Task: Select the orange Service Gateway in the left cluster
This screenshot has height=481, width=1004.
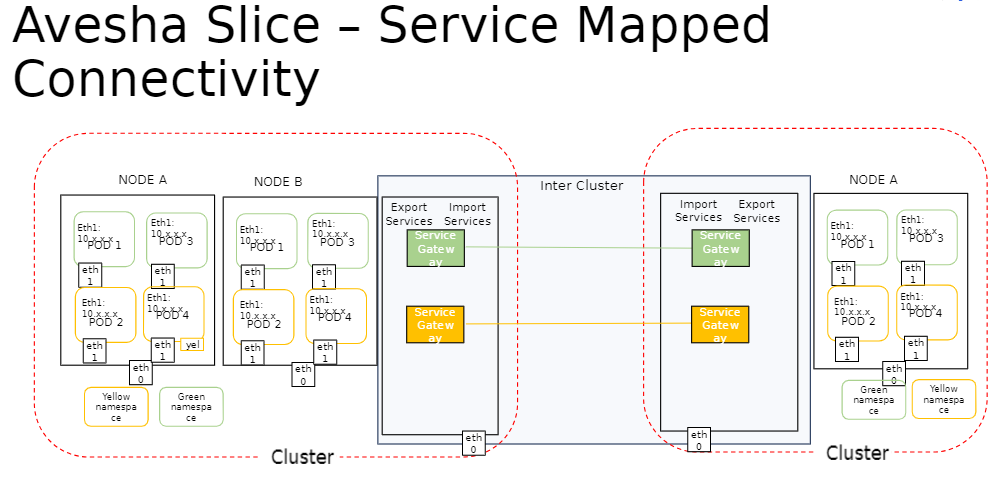Action: 435,324
